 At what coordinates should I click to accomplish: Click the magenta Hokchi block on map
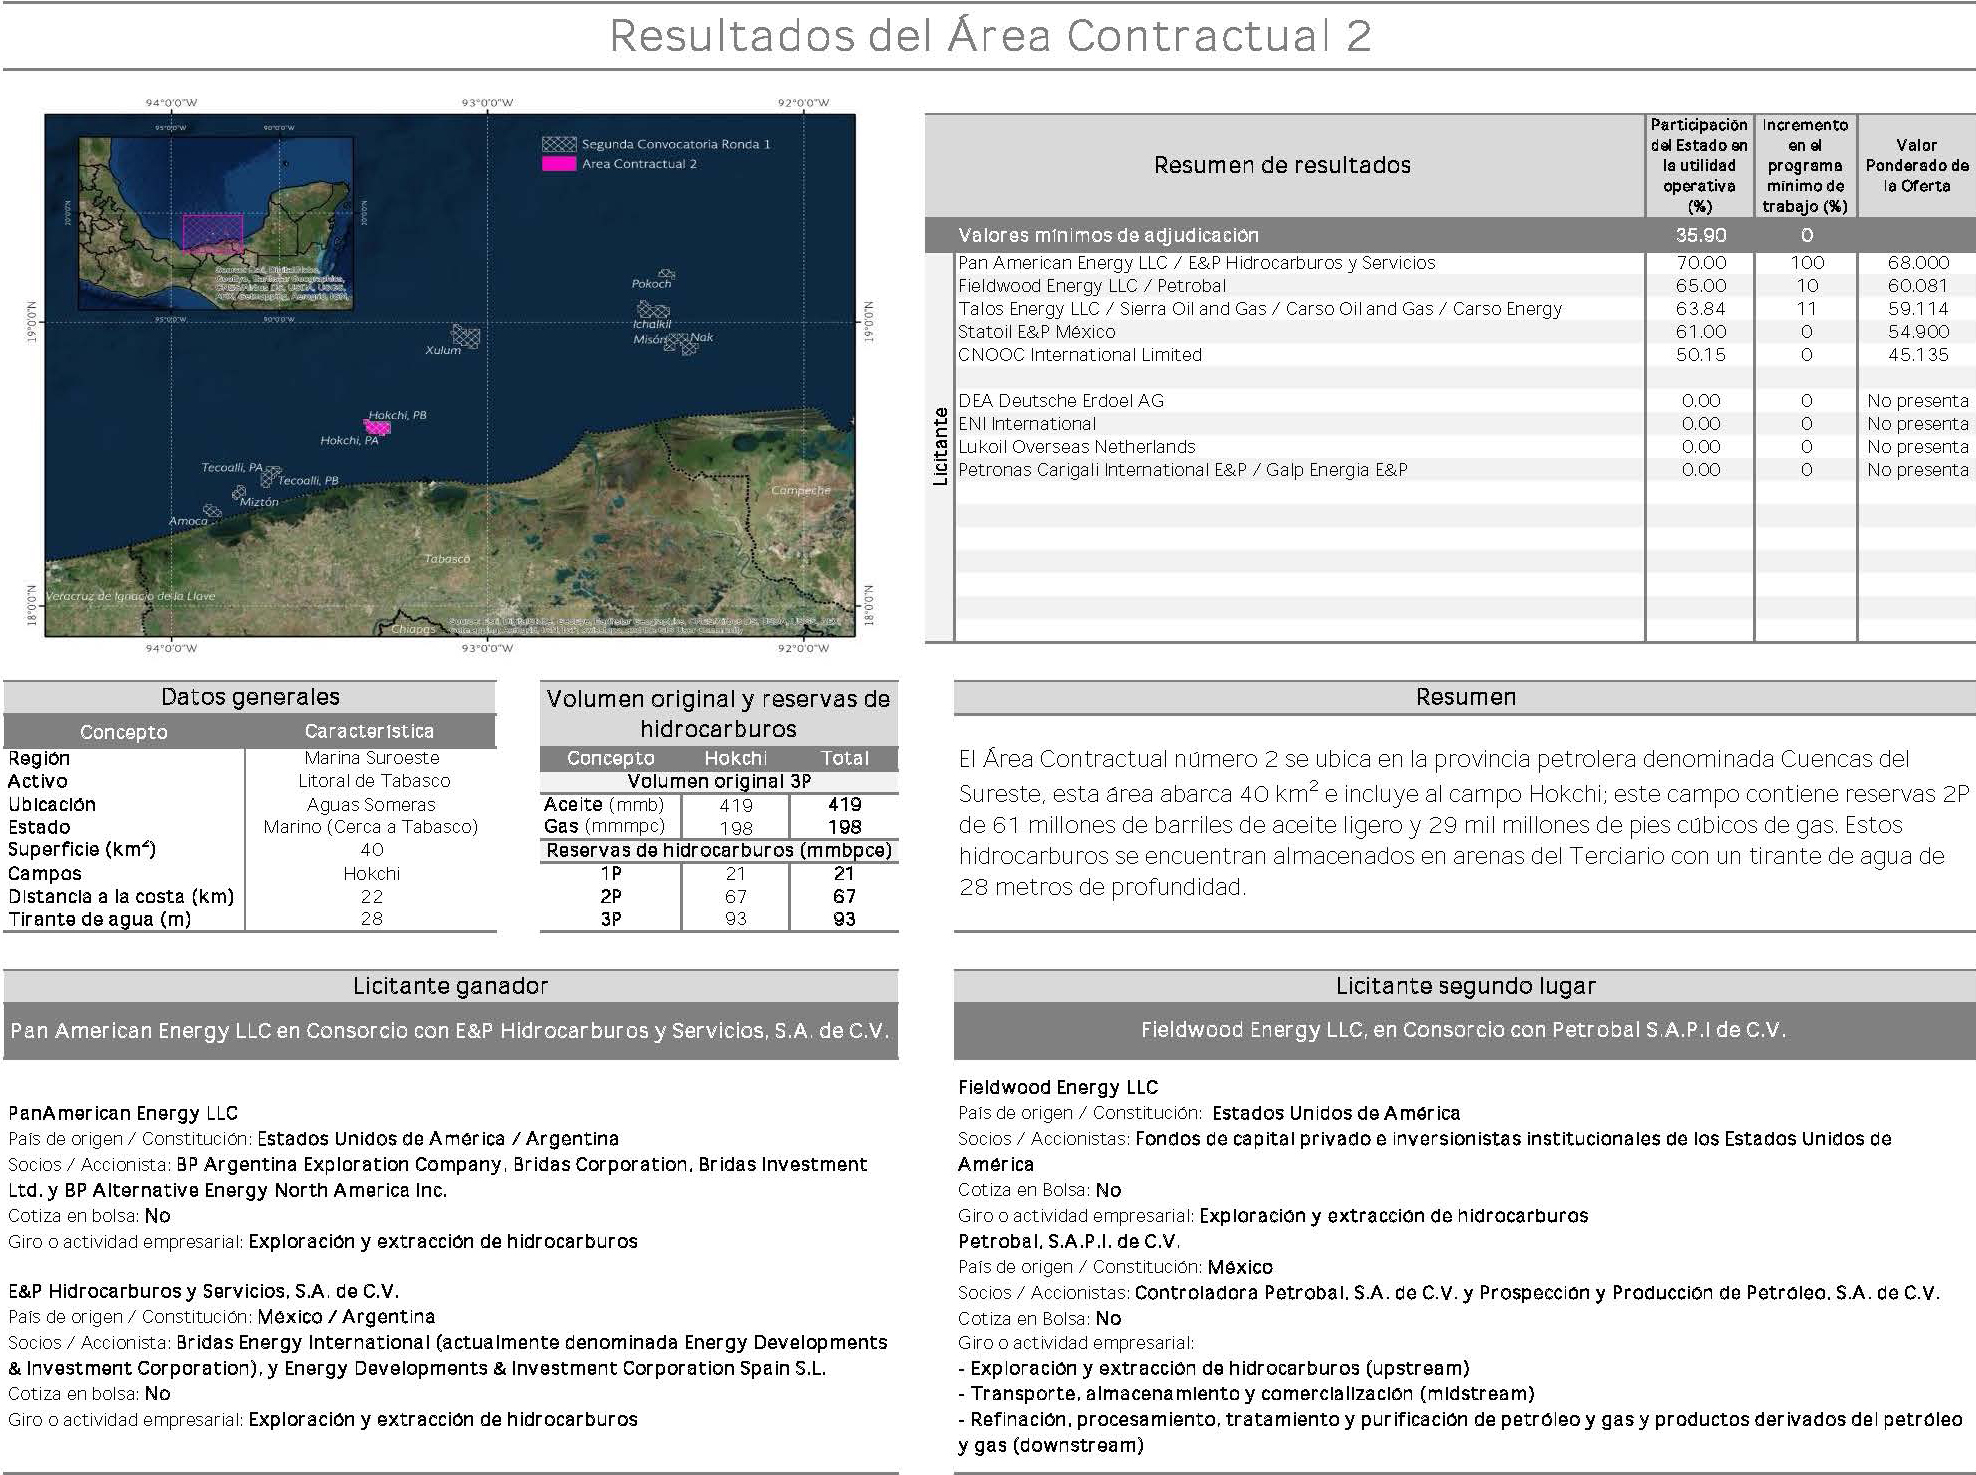pos(378,428)
